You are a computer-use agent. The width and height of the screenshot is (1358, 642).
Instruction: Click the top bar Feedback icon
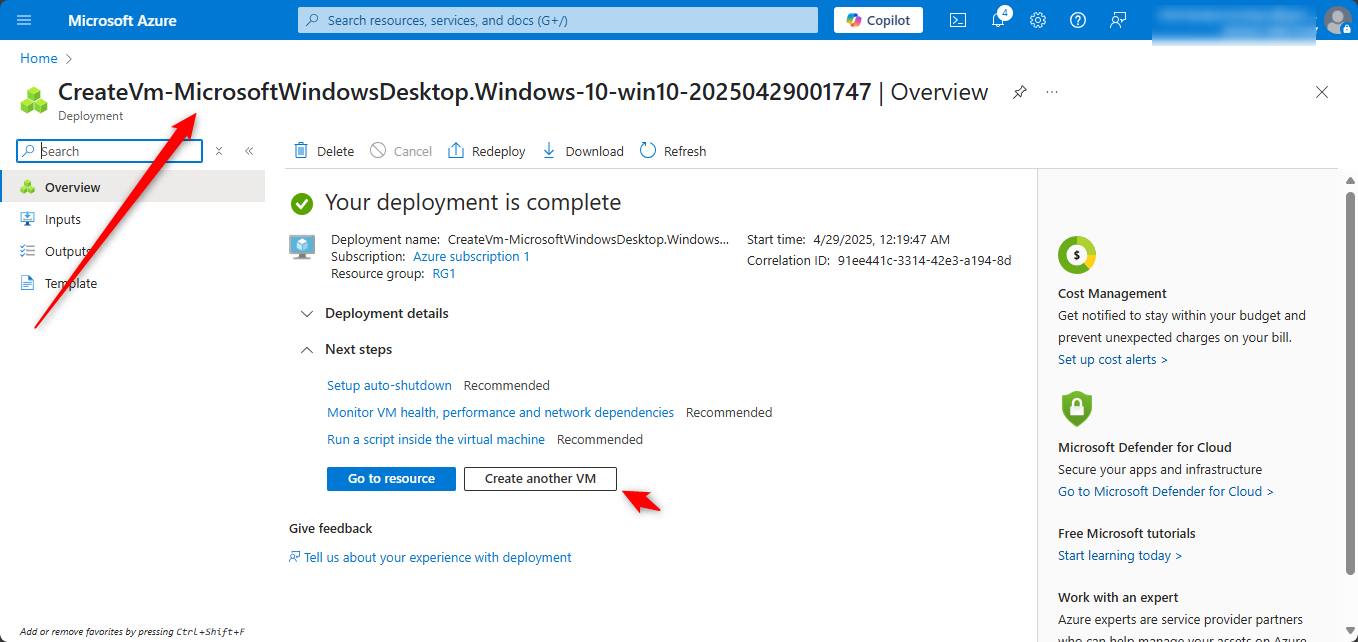[1118, 20]
